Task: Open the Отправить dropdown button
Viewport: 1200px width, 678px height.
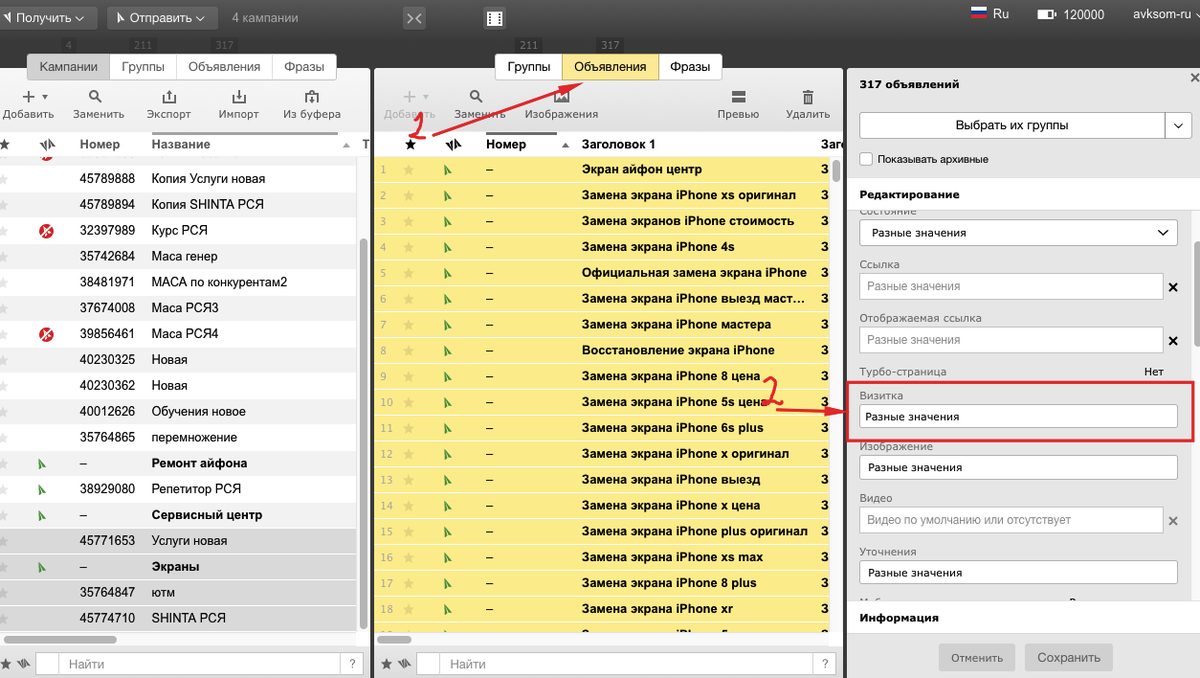Action: click(x=162, y=17)
